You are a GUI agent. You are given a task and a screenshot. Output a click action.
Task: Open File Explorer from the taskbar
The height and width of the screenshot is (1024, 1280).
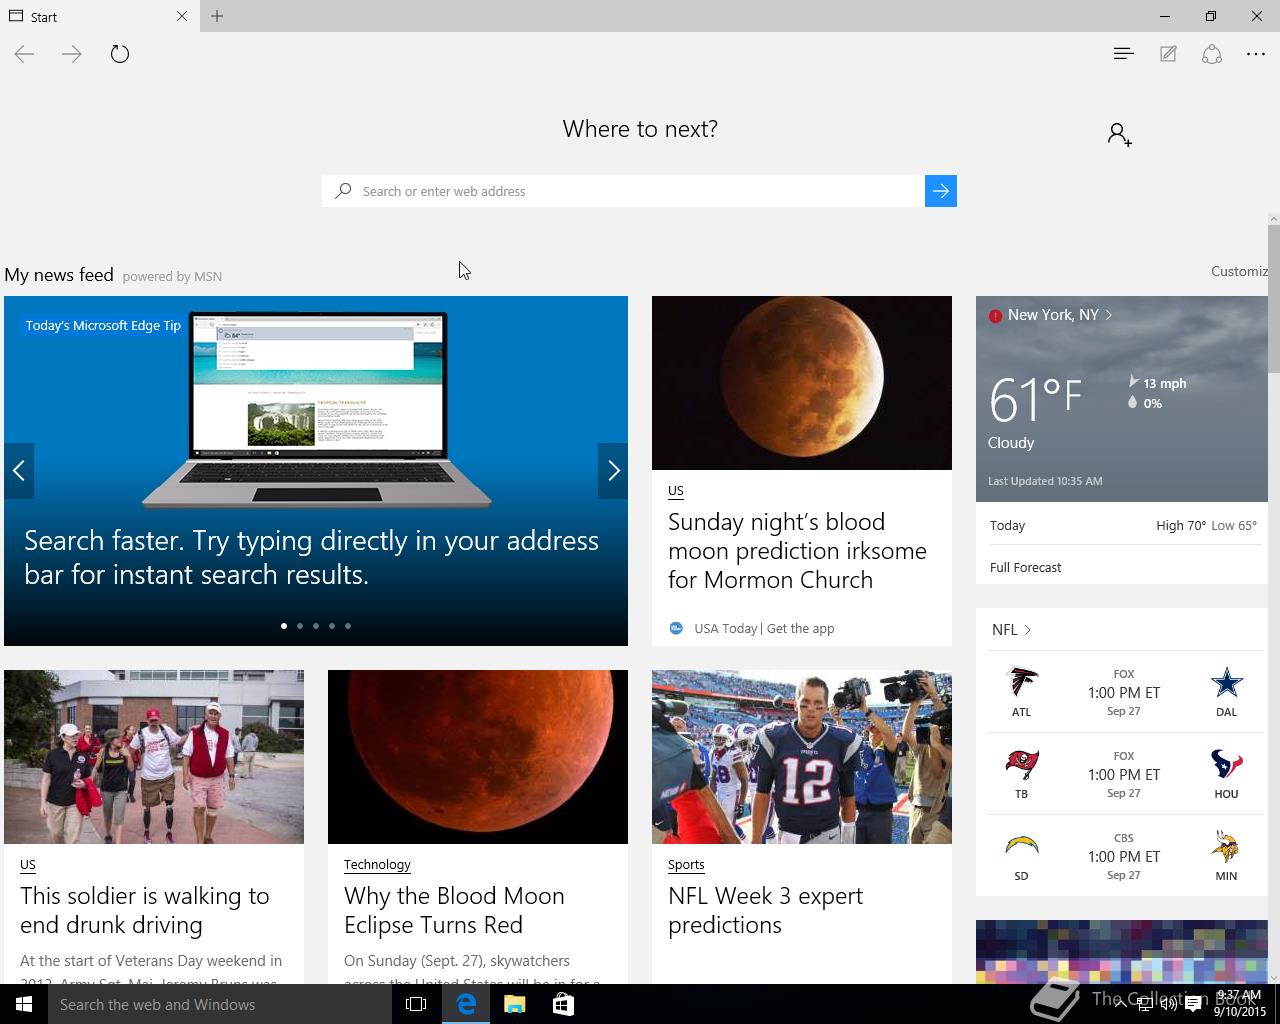pos(514,1004)
